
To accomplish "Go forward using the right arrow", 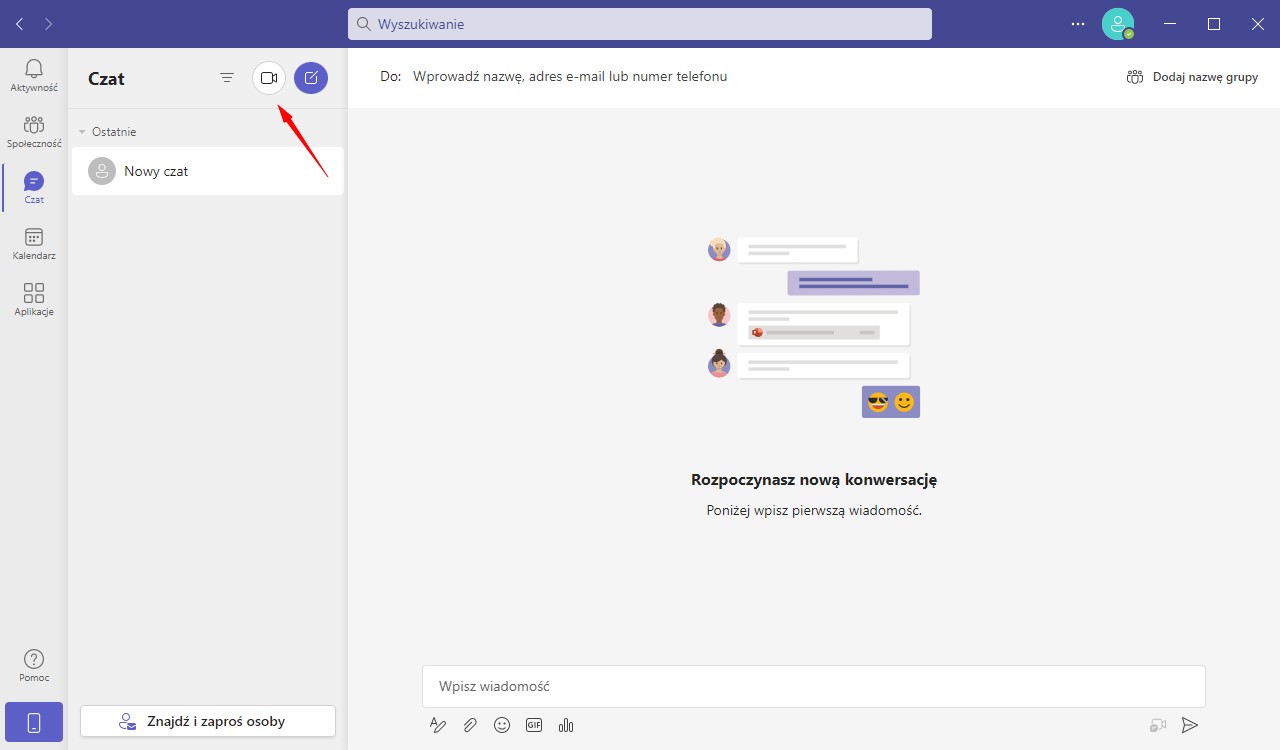I will 50,23.
